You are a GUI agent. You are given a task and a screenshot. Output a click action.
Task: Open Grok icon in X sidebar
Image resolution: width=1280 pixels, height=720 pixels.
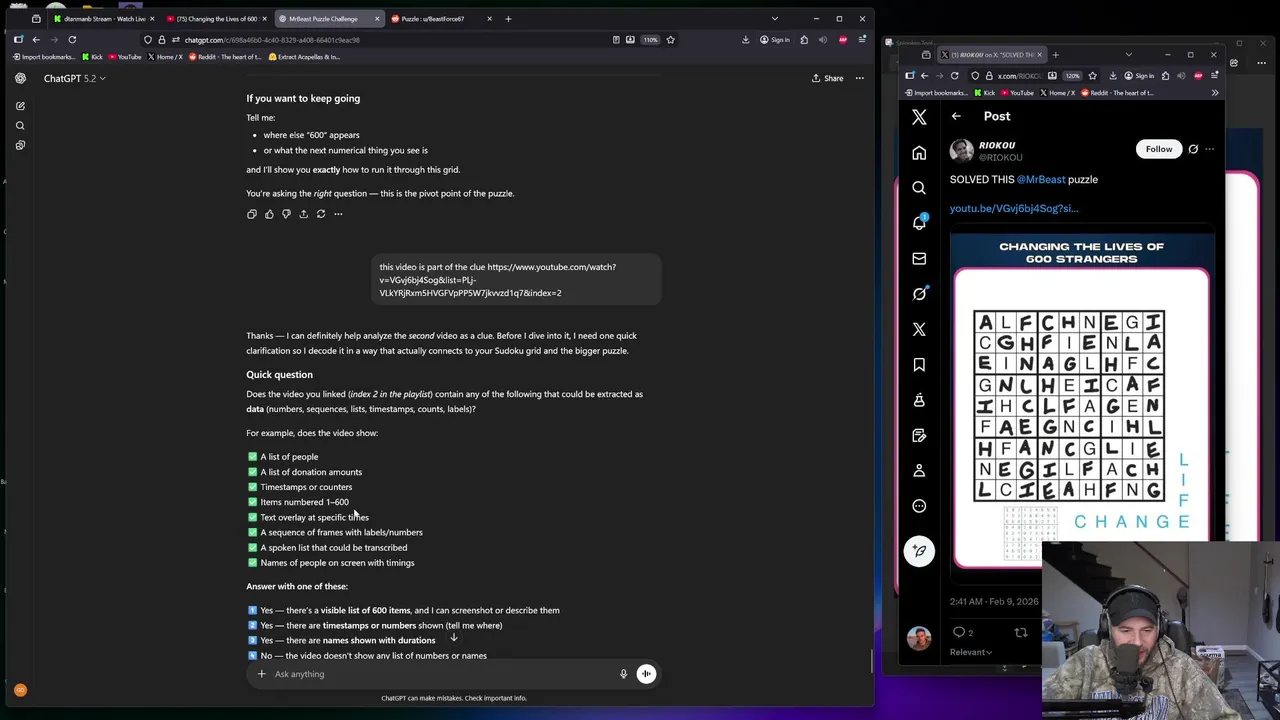pyautogui.click(x=919, y=294)
